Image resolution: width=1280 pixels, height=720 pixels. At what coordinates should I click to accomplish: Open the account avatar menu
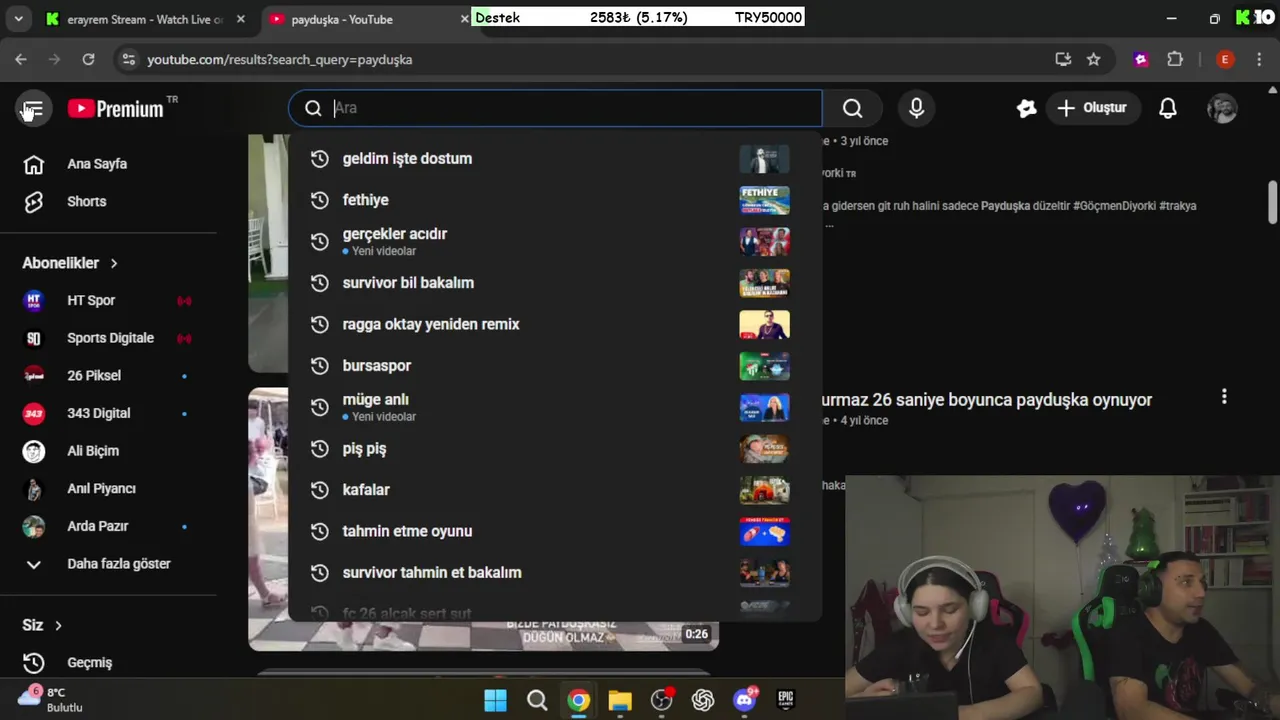[1222, 108]
